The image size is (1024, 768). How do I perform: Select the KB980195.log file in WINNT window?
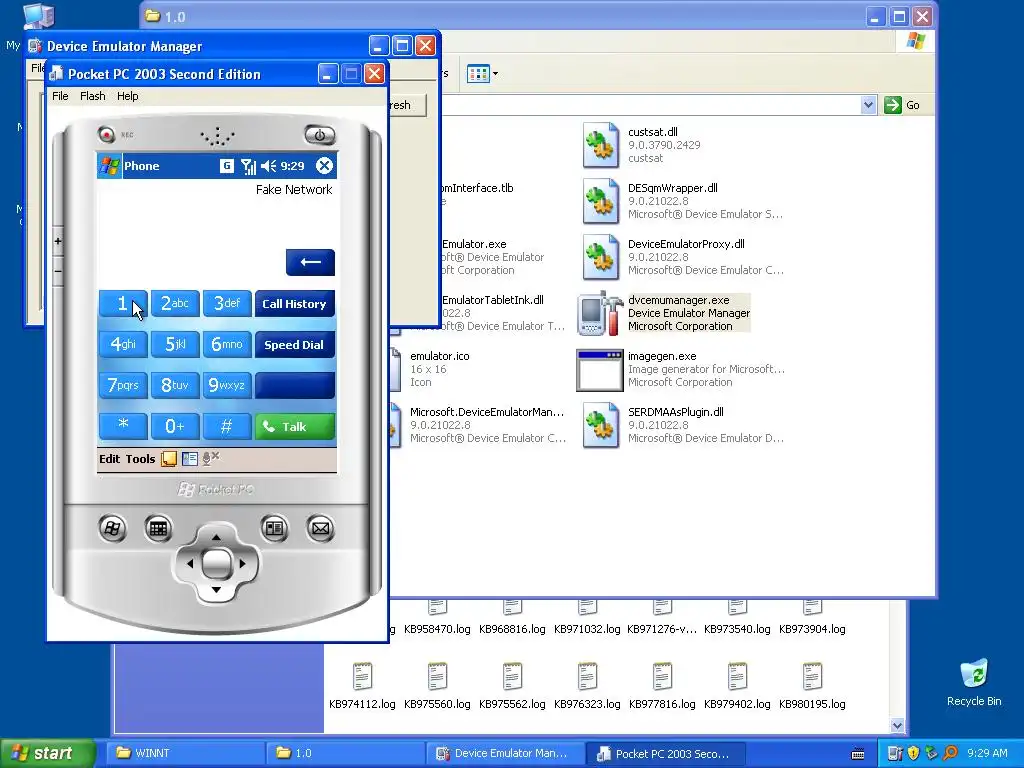point(812,685)
